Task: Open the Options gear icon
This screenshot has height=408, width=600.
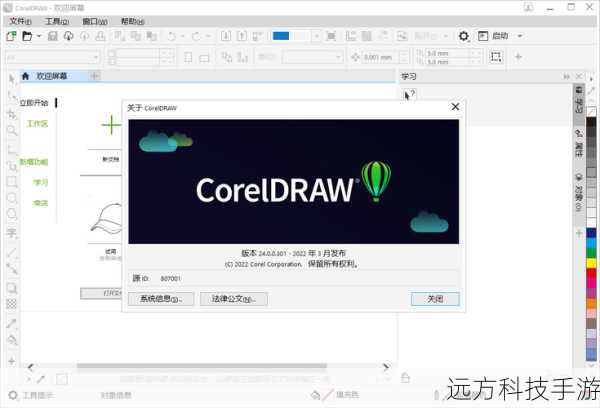Action: point(463,36)
